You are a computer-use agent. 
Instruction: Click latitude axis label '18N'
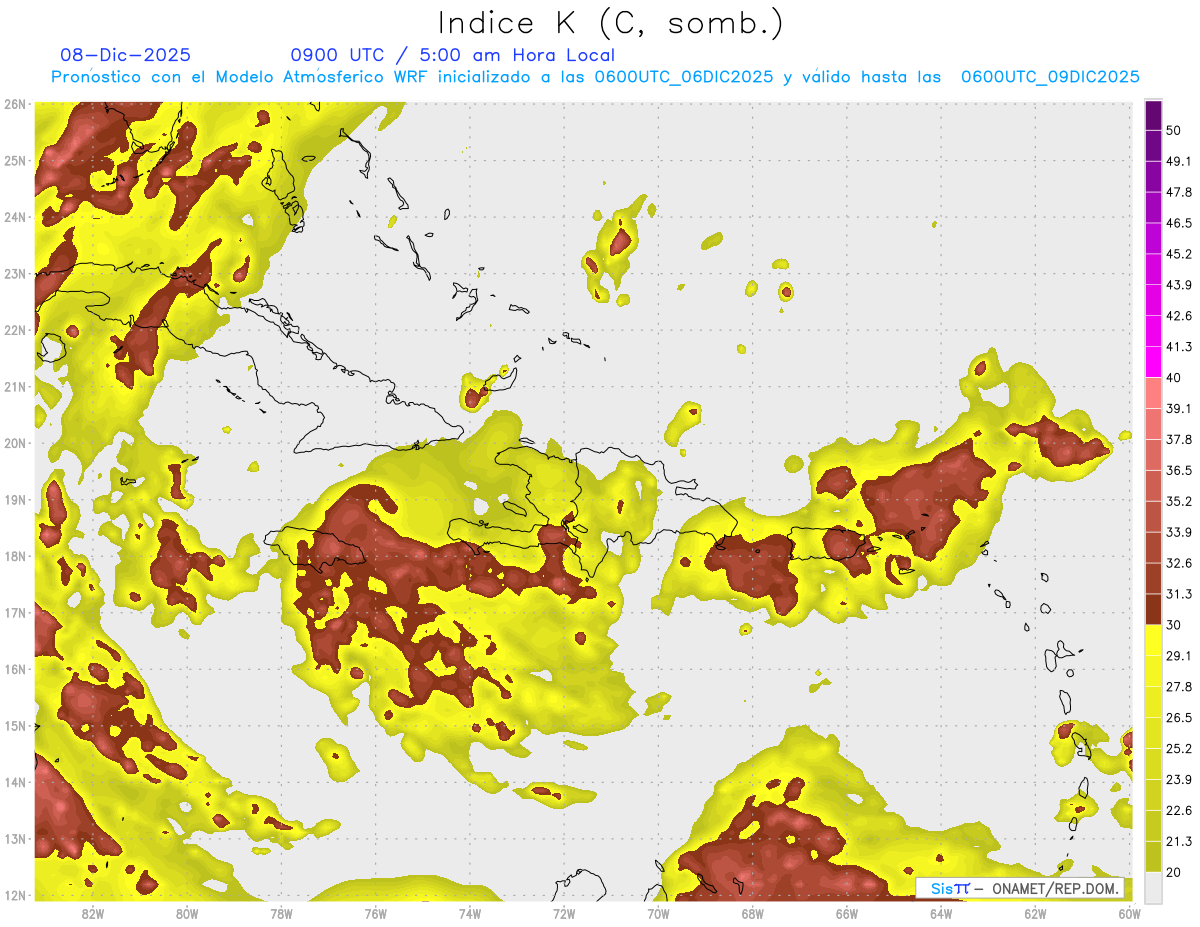click(x=15, y=556)
